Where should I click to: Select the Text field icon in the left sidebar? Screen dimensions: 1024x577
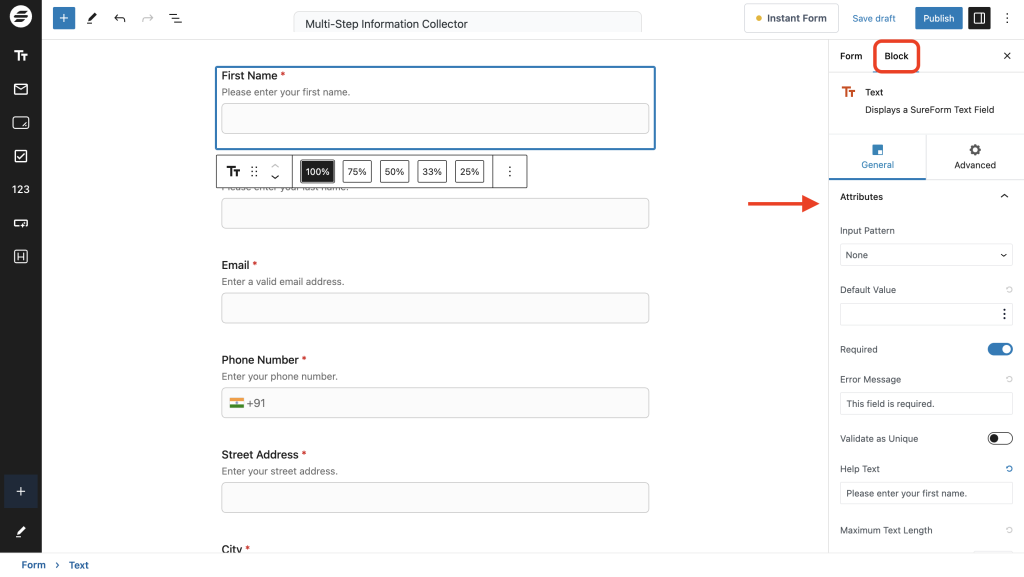click(x=20, y=55)
